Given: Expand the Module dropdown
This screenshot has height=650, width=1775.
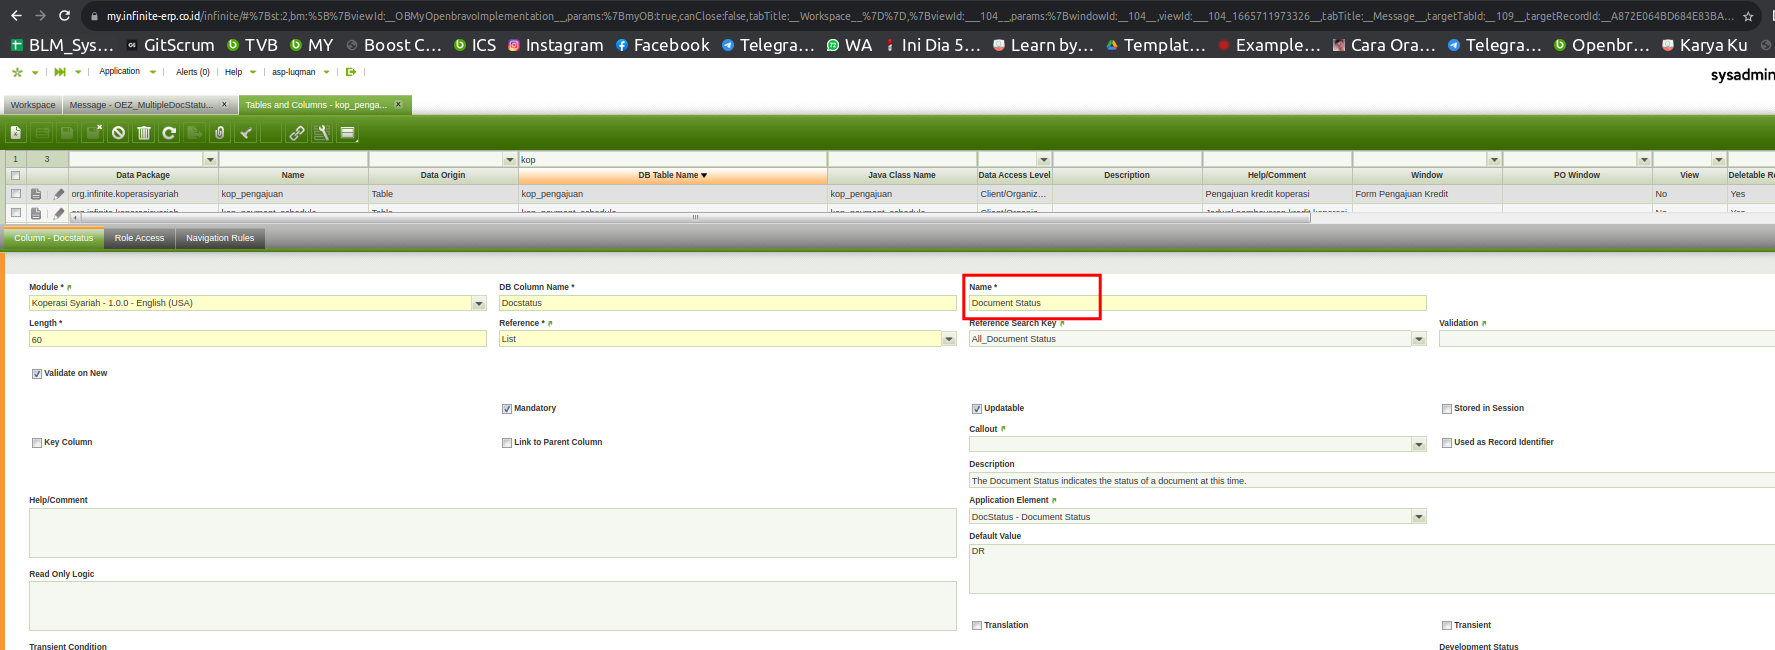Looking at the screenshot, I should (479, 304).
